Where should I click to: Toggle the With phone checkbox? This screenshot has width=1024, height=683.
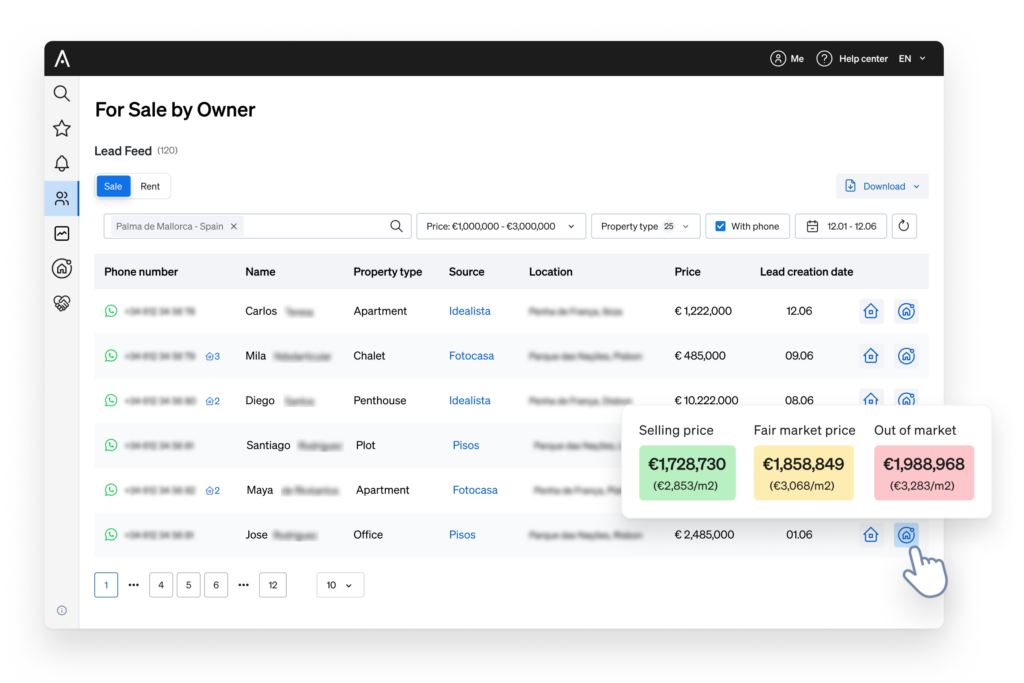720,226
